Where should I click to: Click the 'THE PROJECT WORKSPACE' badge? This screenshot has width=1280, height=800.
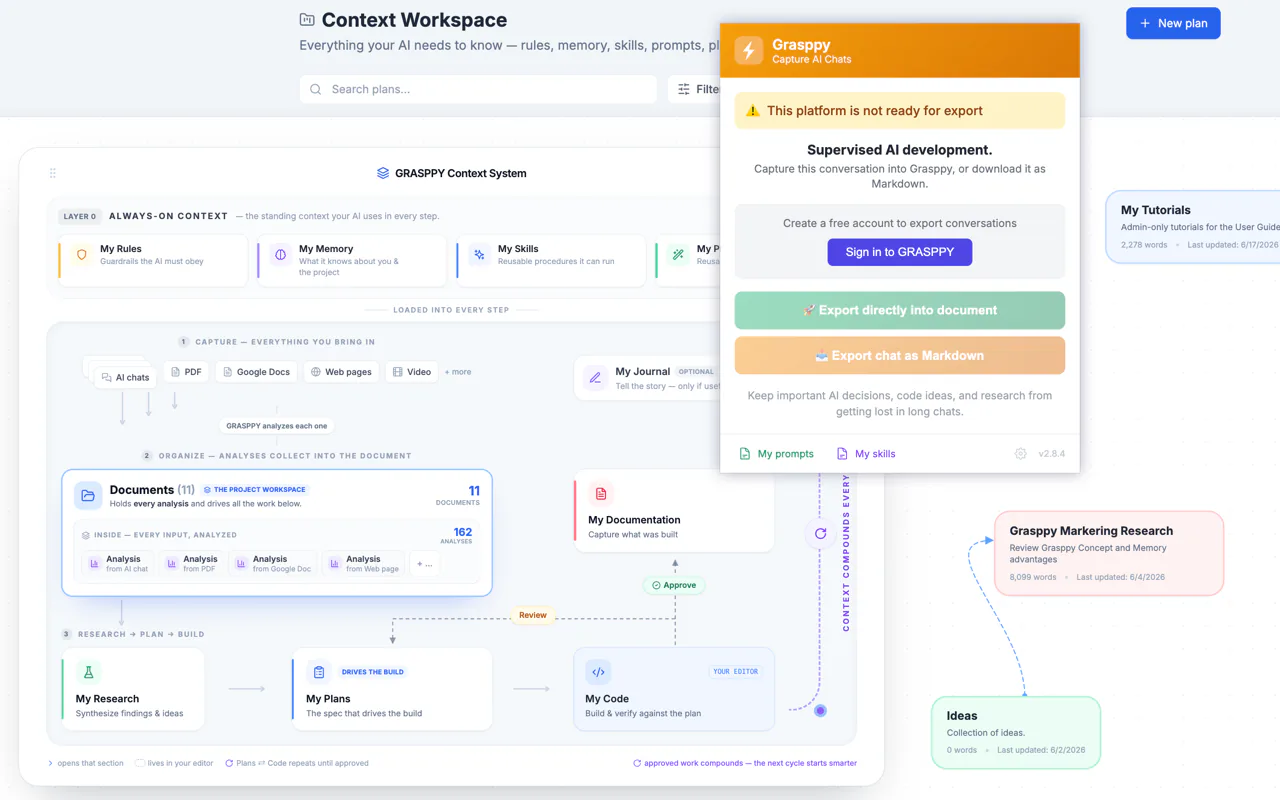[255, 490]
